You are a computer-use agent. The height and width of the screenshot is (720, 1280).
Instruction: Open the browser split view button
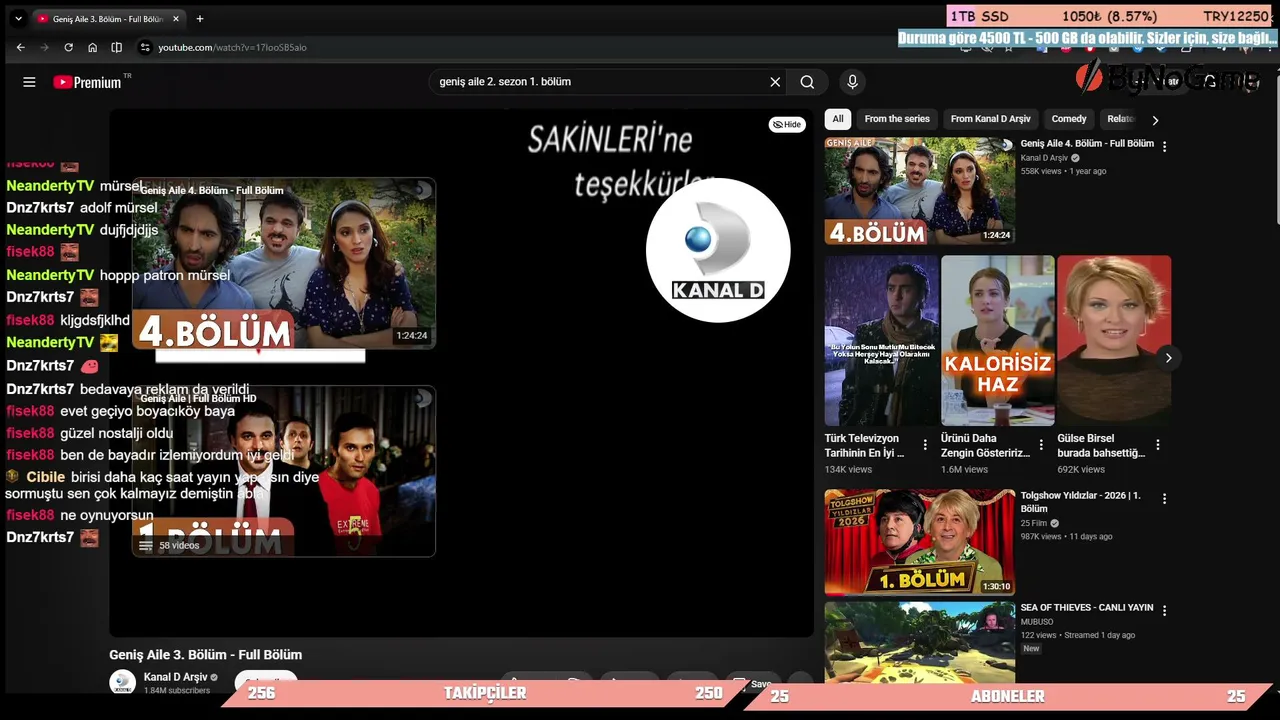coord(116,47)
